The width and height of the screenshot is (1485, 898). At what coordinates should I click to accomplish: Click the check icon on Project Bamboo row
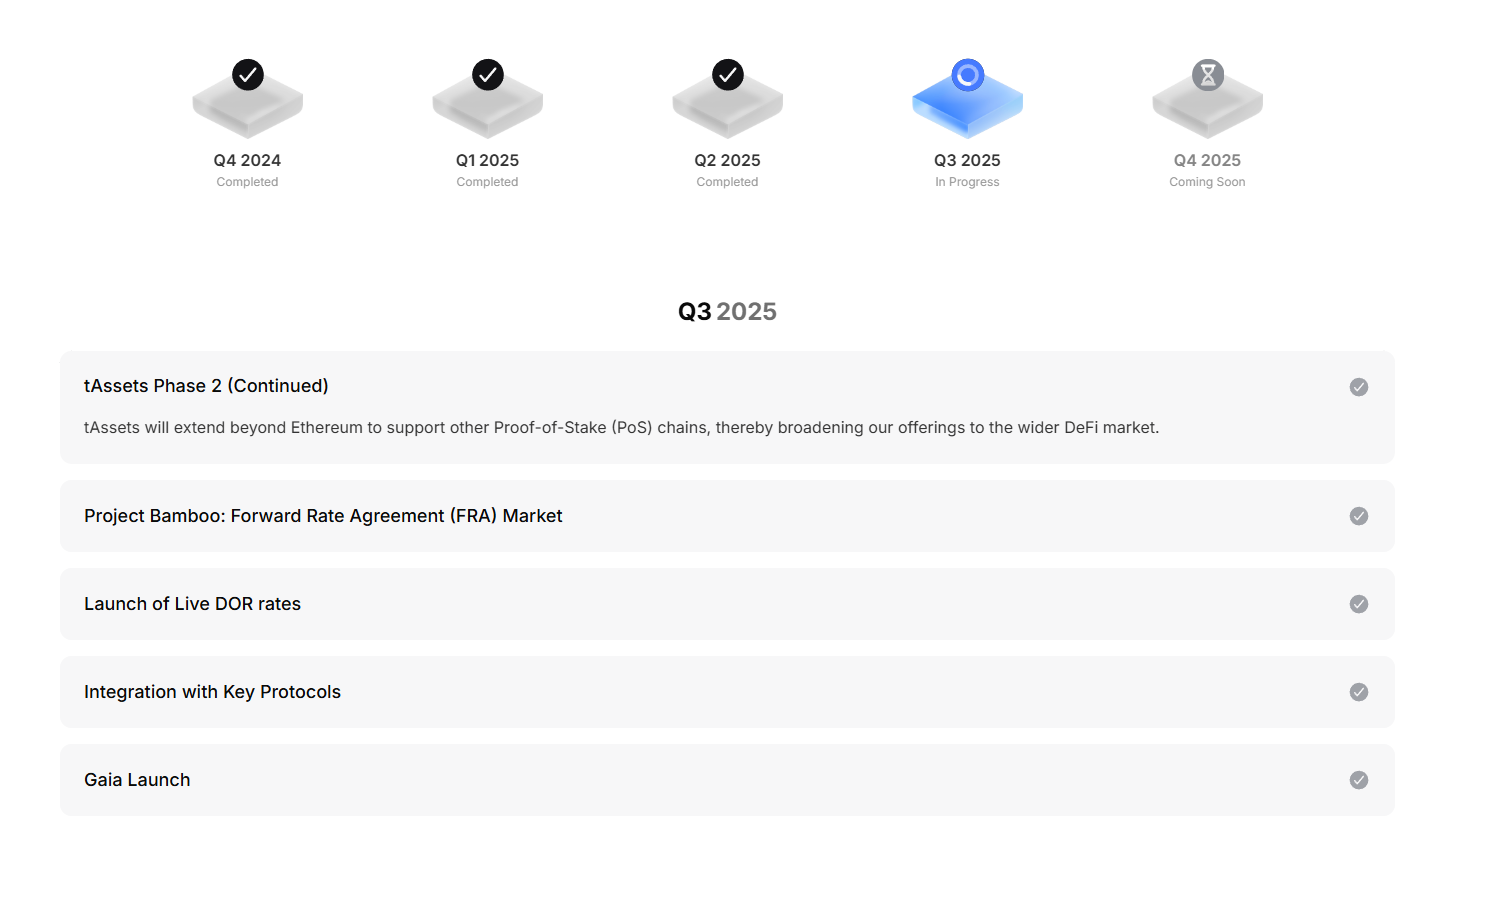tap(1359, 516)
